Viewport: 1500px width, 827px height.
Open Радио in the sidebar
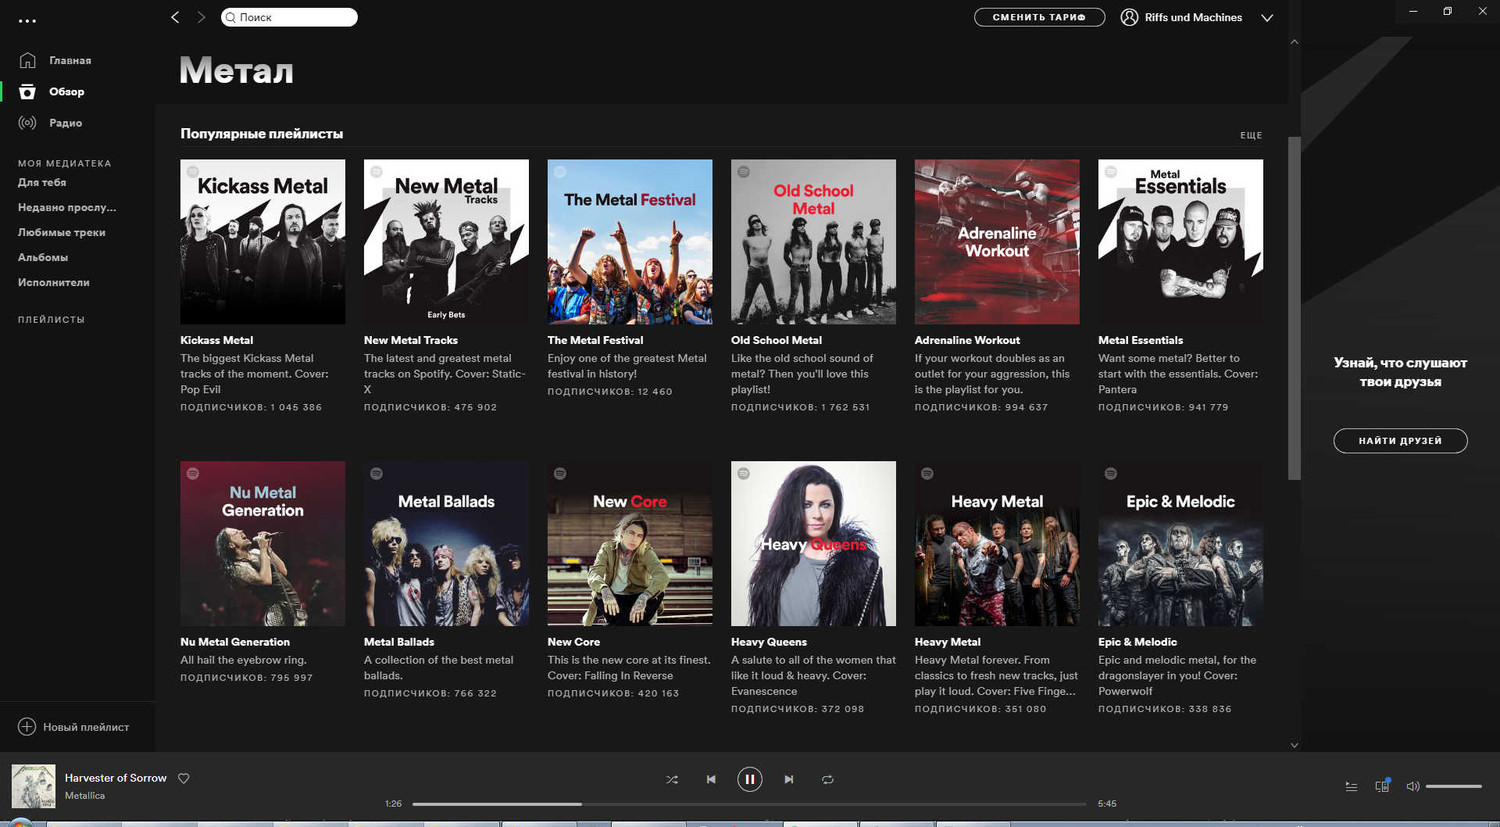[66, 122]
